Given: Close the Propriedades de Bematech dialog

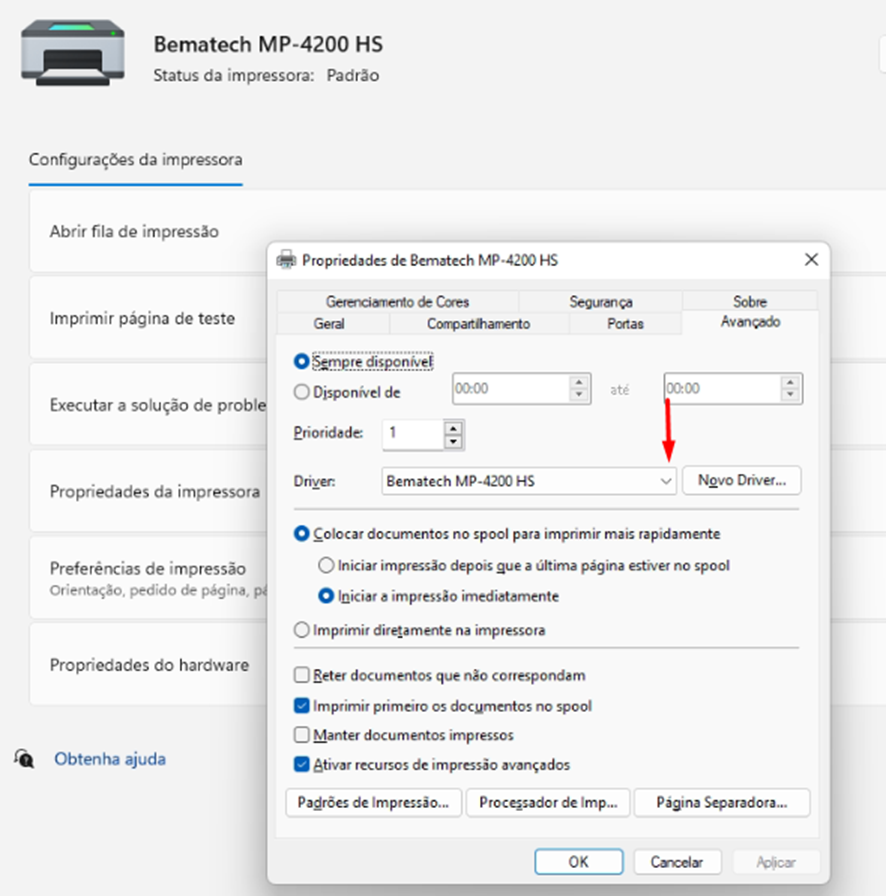Looking at the screenshot, I should click(811, 259).
